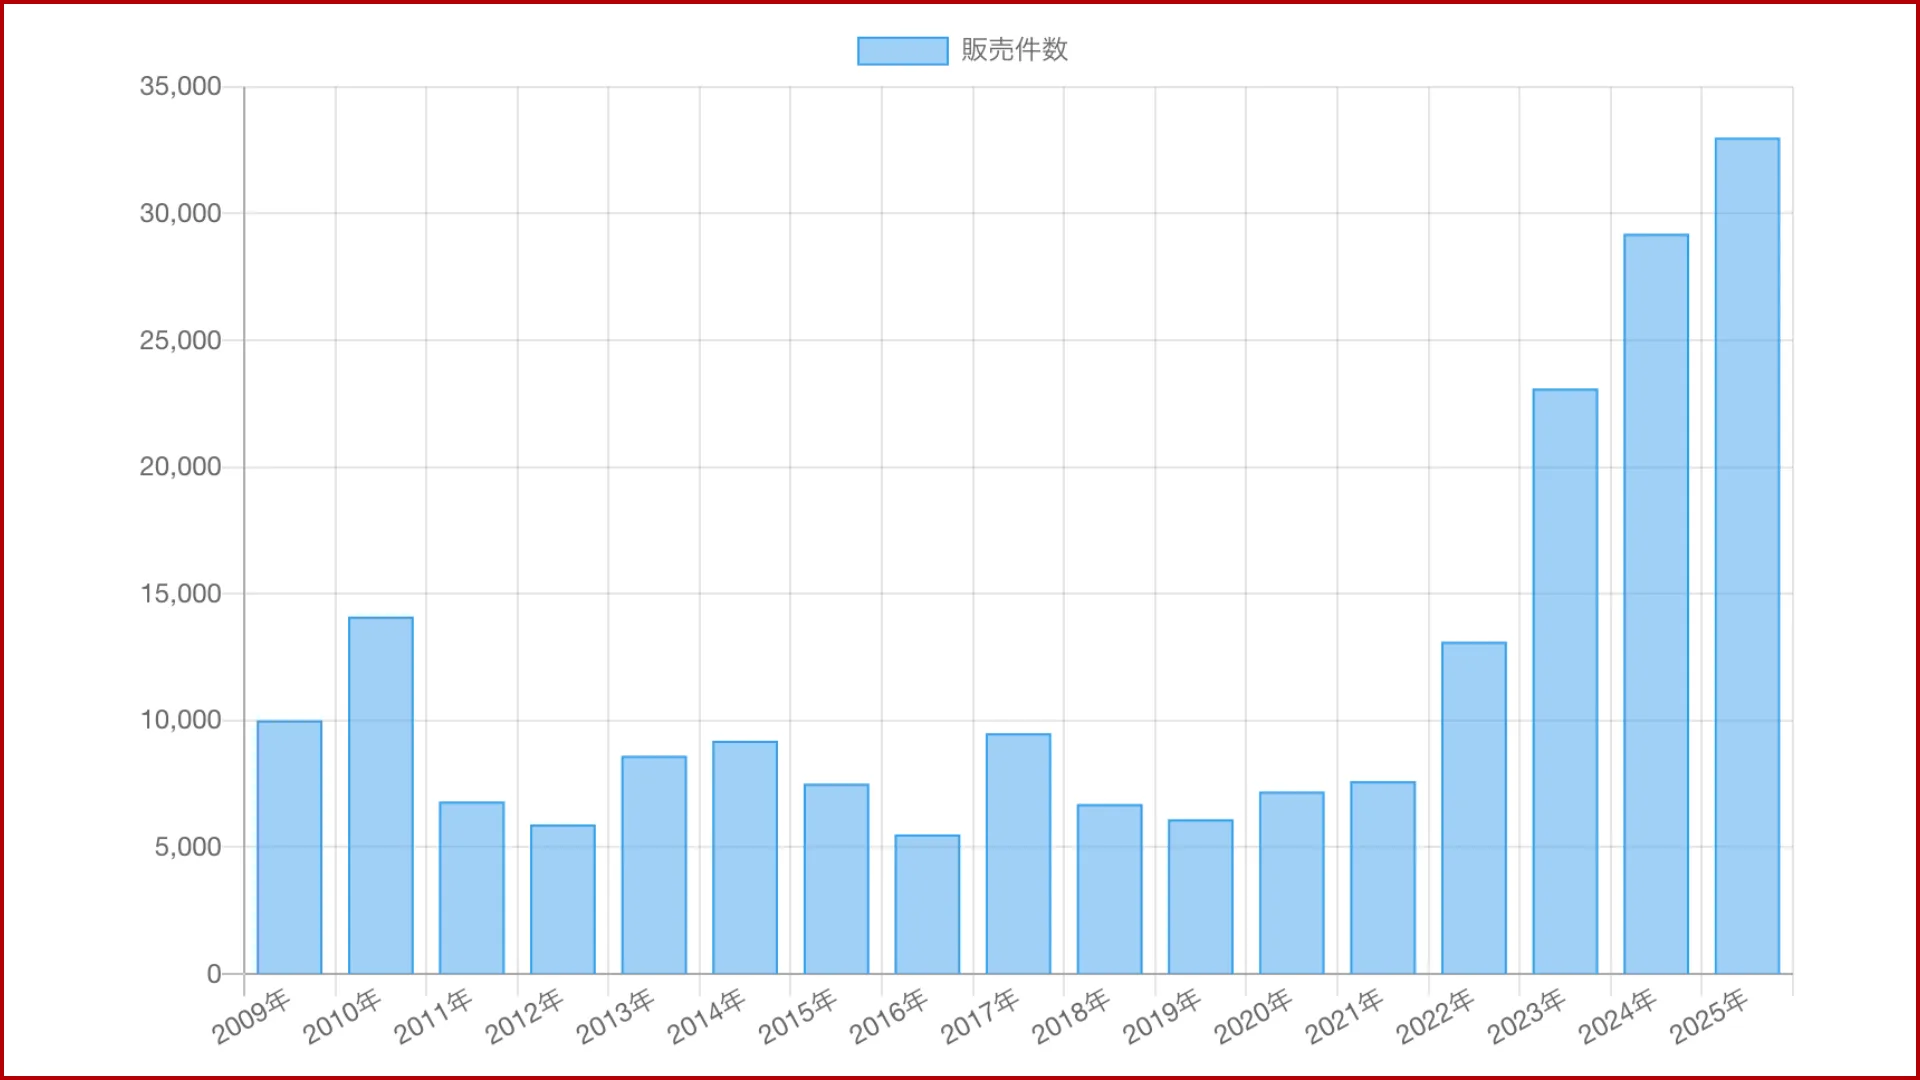This screenshot has width=1920, height=1080.
Task: Click the 2014年 bar
Action: (x=745, y=857)
